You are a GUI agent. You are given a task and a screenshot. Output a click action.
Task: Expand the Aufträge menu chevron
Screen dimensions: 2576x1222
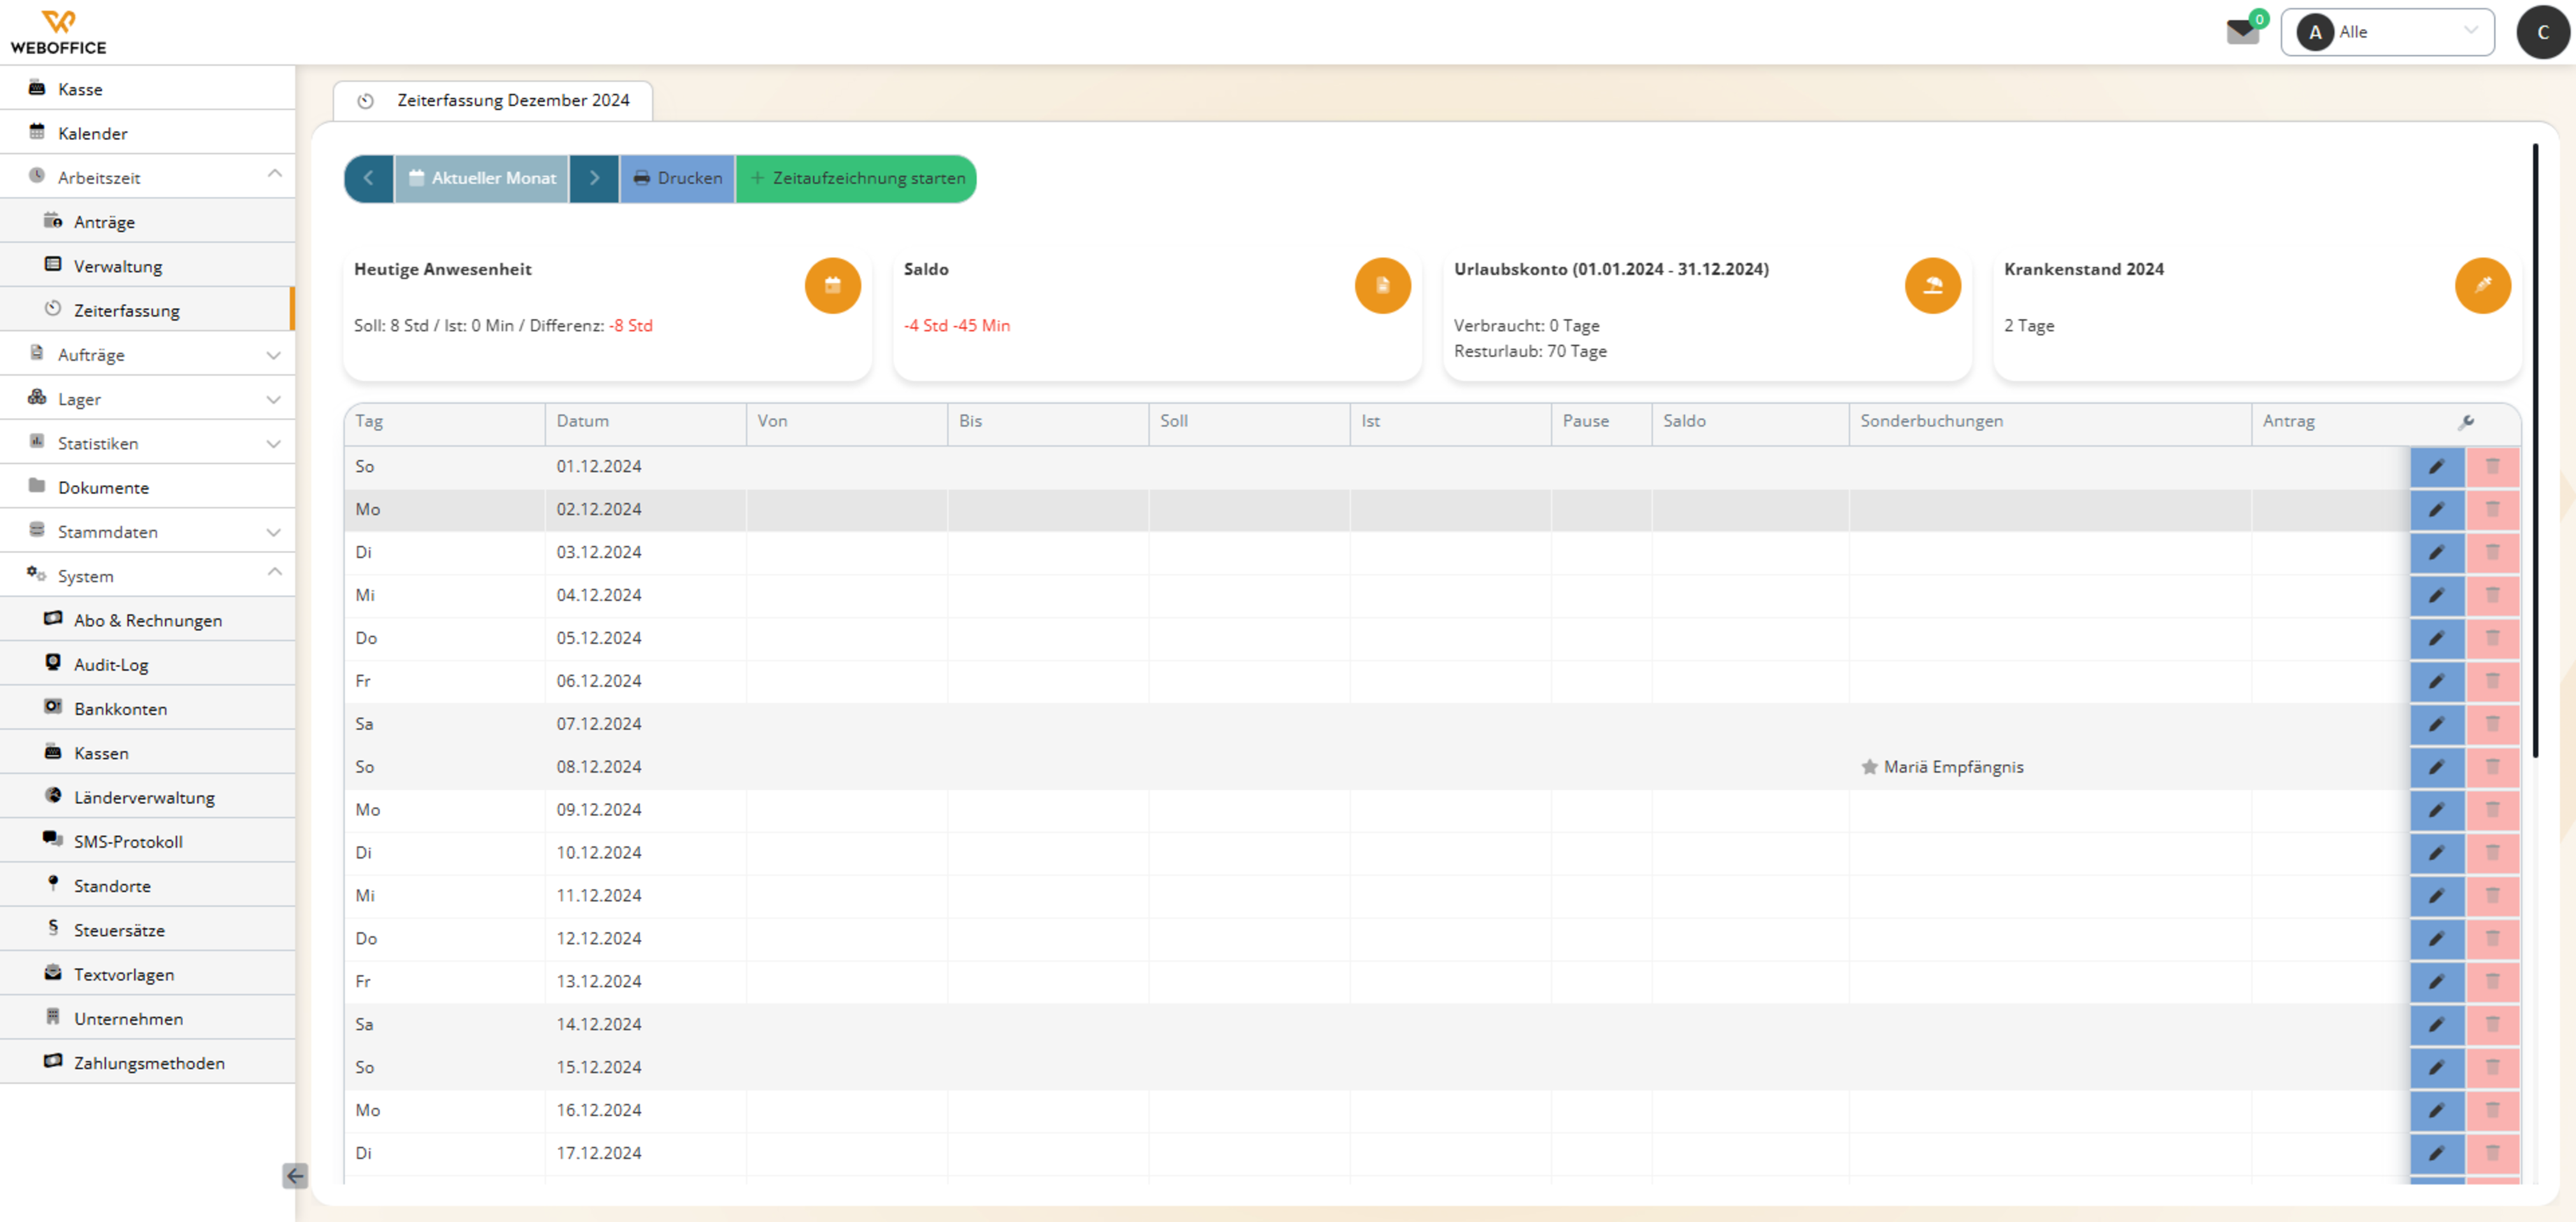tap(274, 355)
